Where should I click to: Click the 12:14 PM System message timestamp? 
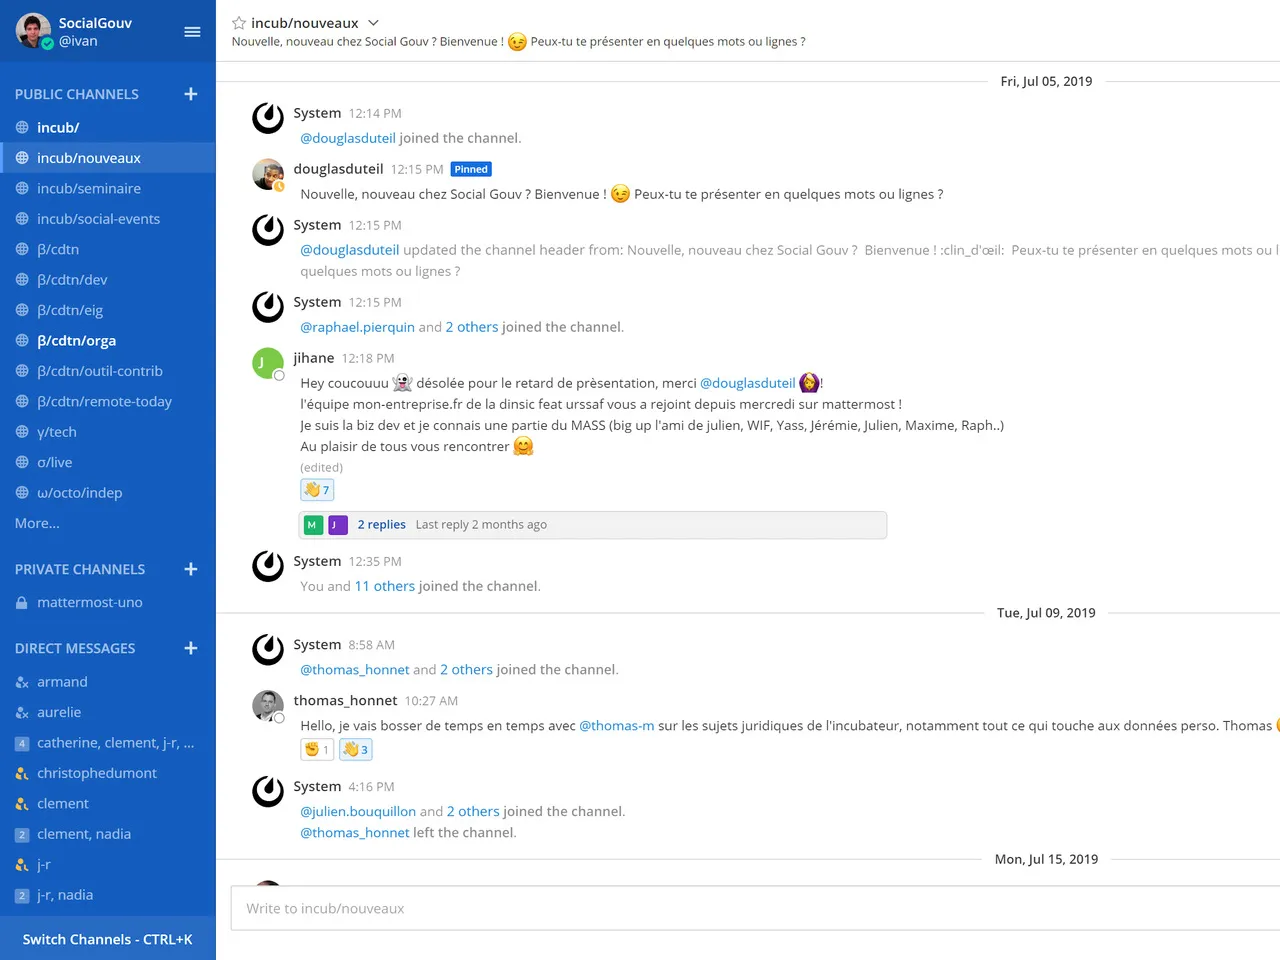(375, 114)
